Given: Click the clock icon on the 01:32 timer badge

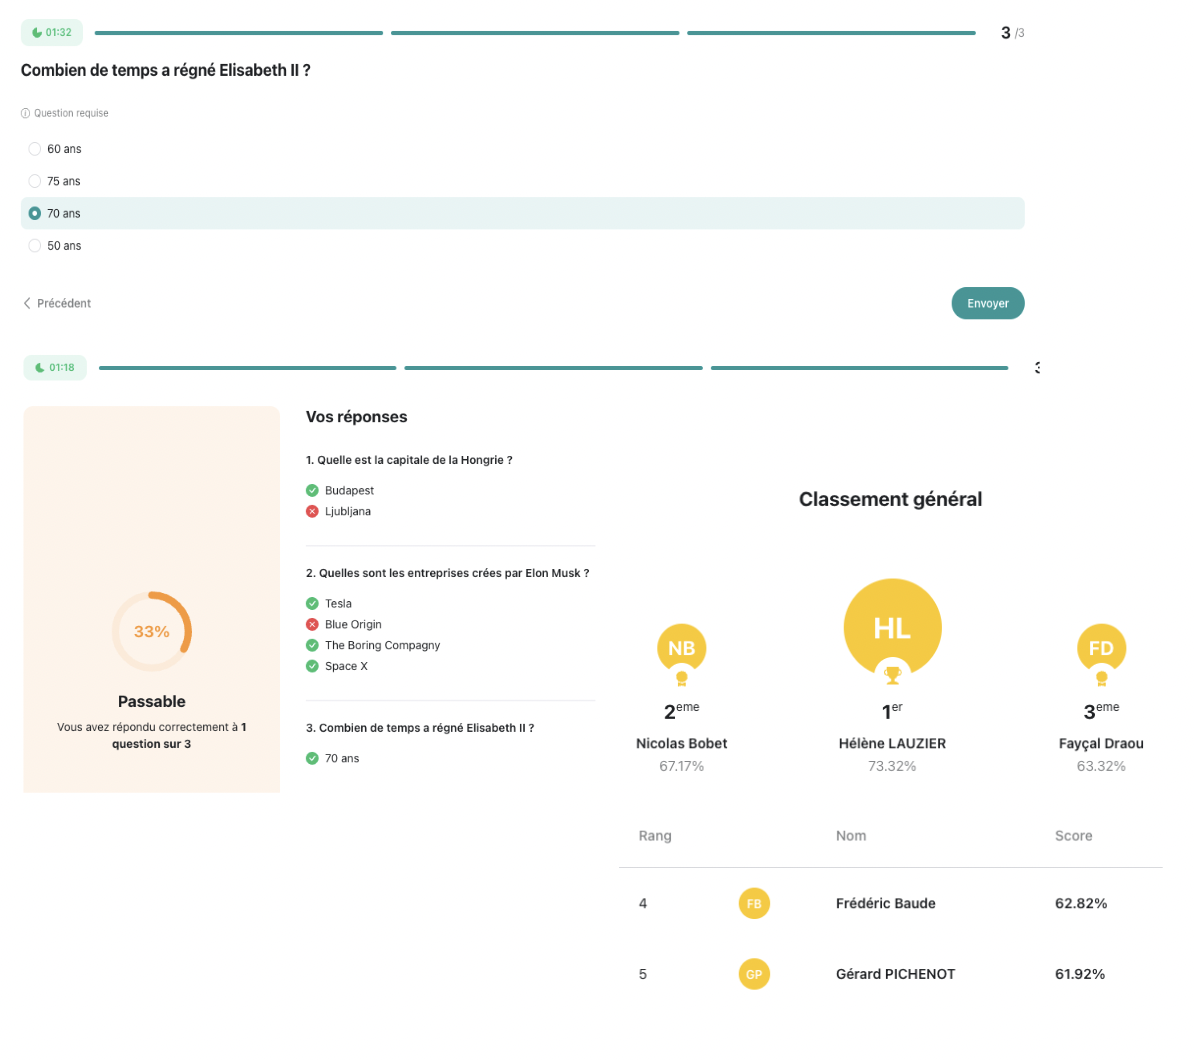Looking at the screenshot, I should pyautogui.click(x=36, y=32).
